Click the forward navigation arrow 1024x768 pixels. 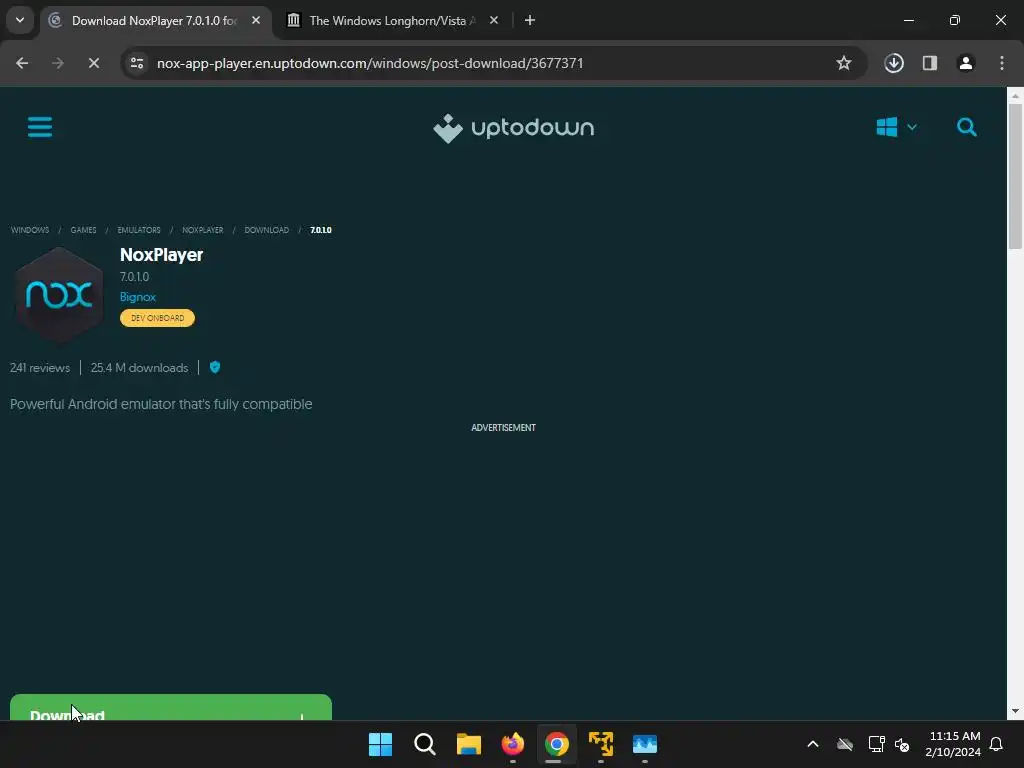pyautogui.click(x=57, y=63)
